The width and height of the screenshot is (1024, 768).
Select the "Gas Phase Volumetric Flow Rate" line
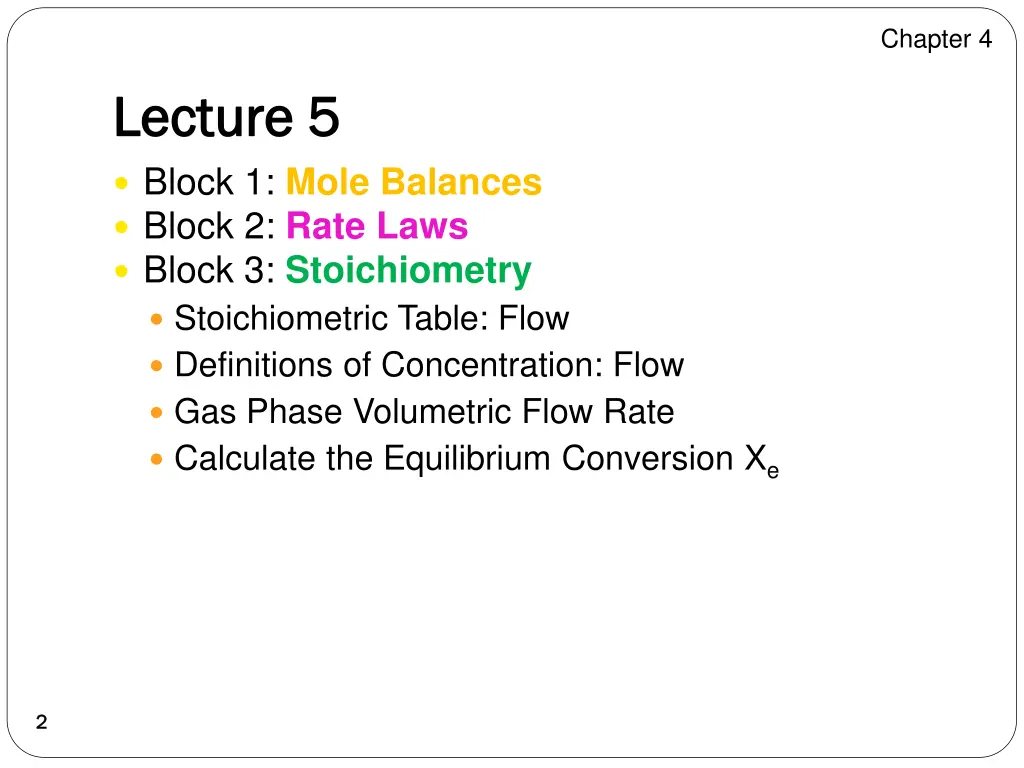tap(424, 411)
